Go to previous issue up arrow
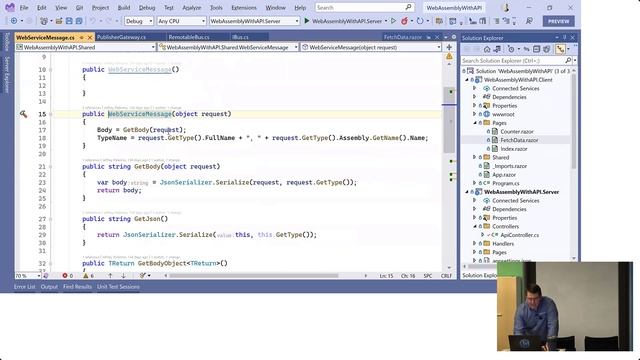Image resolution: width=640 pixels, height=360 pixels. 110,276
